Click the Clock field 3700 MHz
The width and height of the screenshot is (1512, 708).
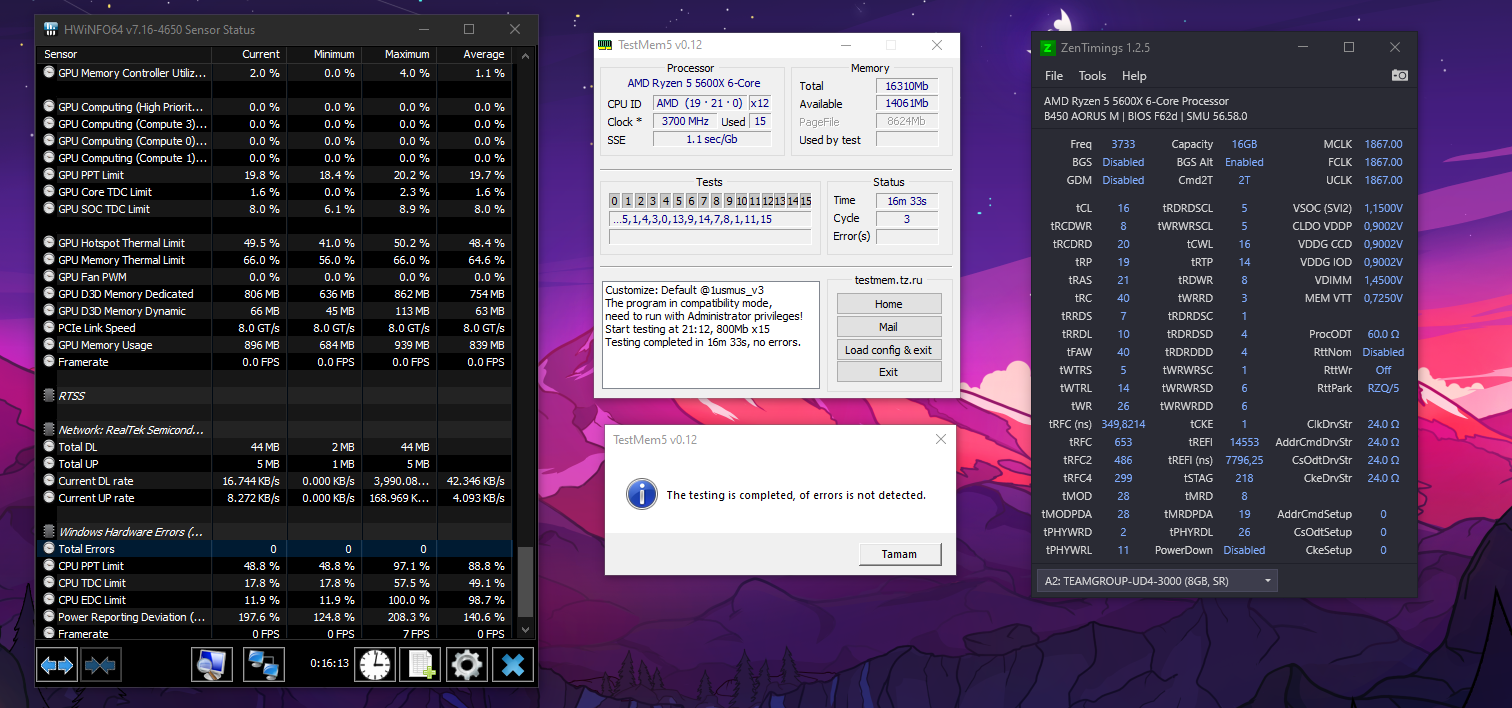[x=685, y=121]
